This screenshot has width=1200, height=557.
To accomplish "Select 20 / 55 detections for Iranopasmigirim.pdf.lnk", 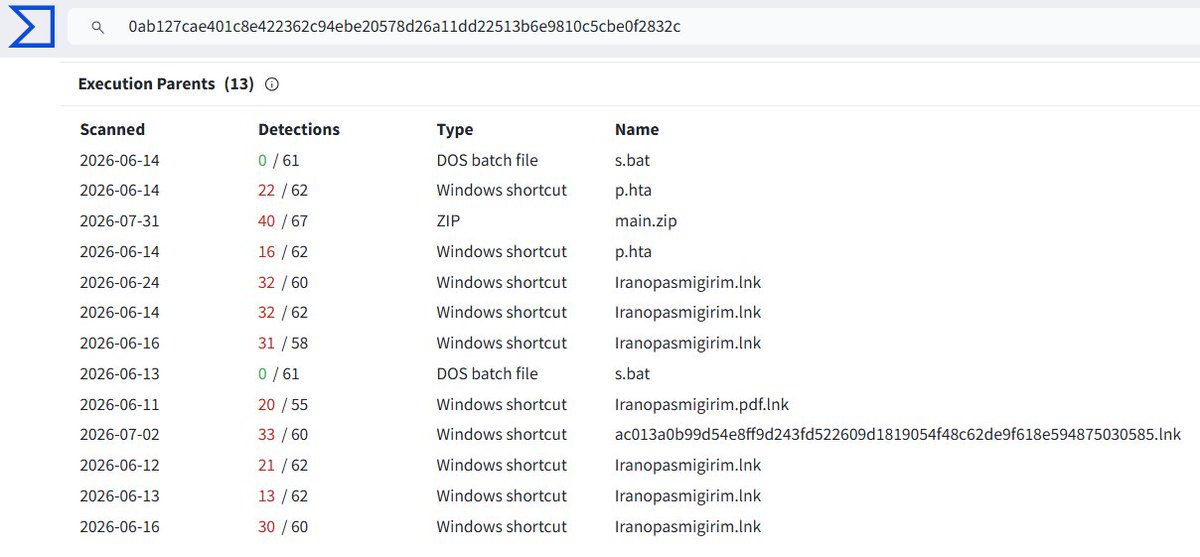I will click(283, 404).
